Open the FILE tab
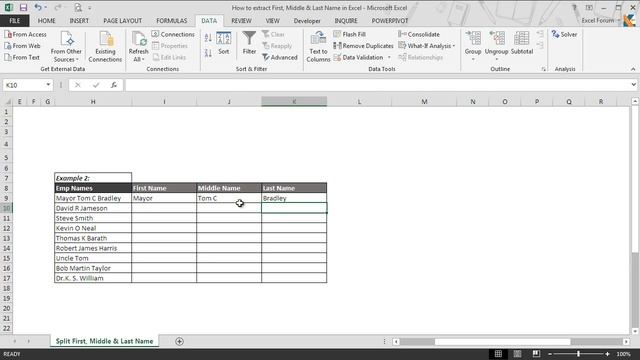This screenshot has height=360, width=640. click(15, 20)
